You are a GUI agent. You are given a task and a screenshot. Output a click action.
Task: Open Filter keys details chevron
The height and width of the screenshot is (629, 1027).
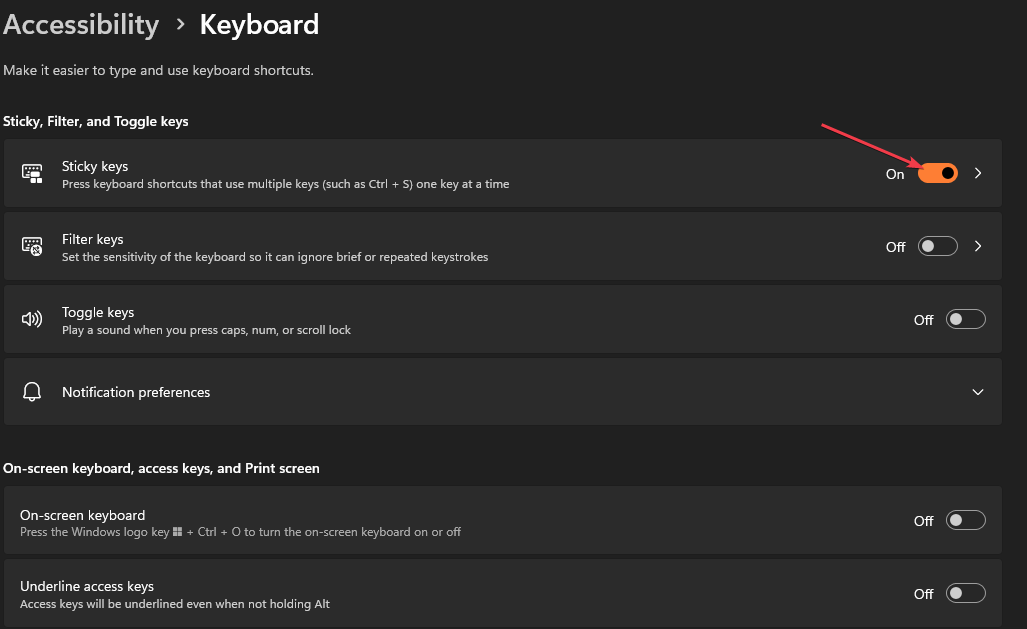[x=979, y=246]
